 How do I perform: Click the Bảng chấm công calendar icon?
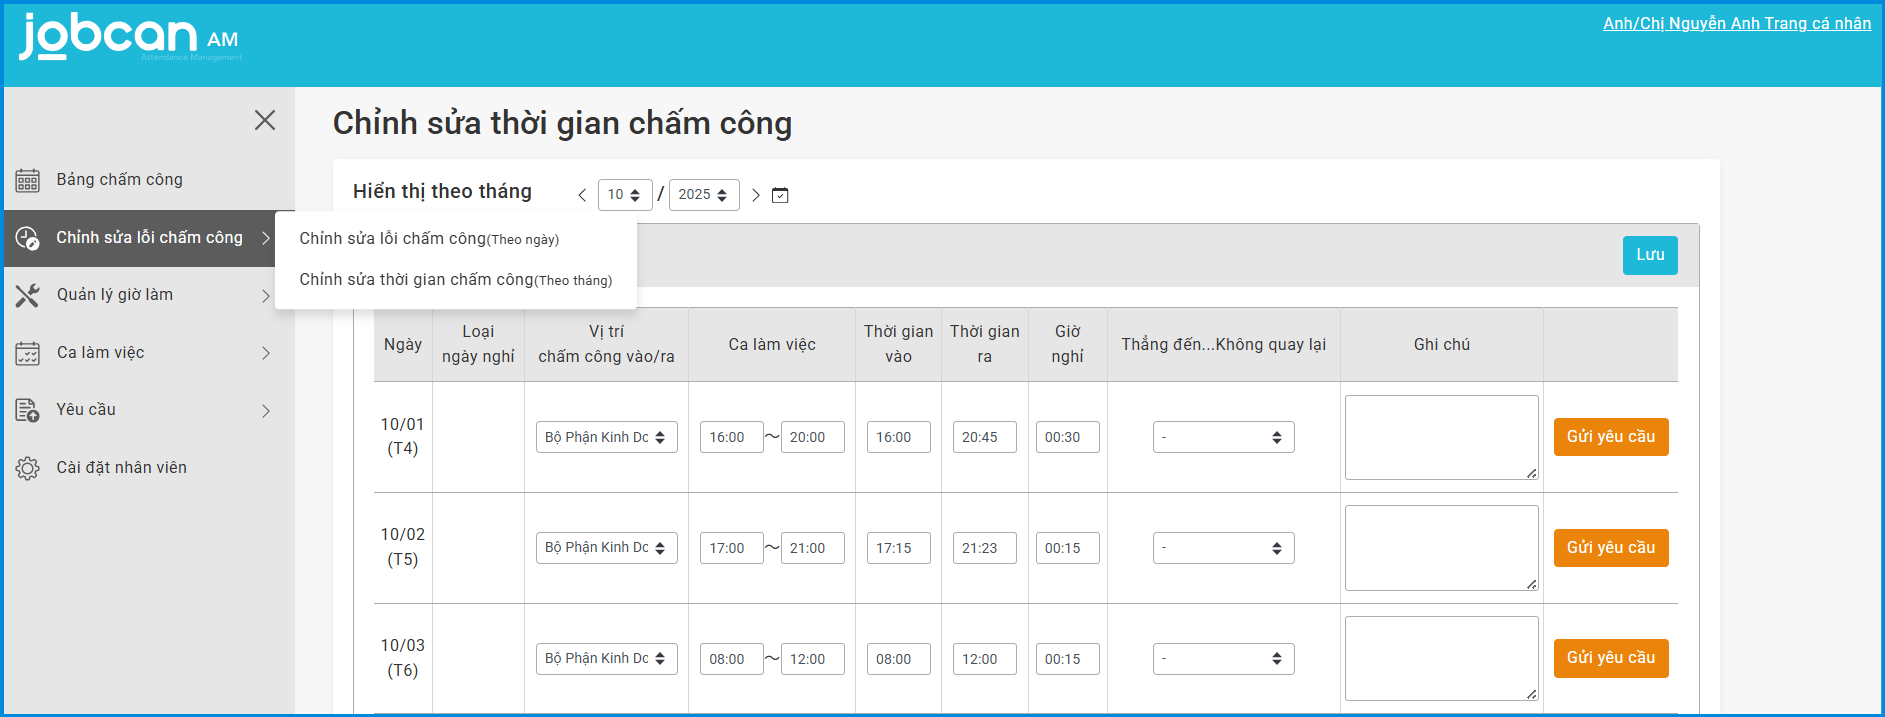tap(27, 180)
